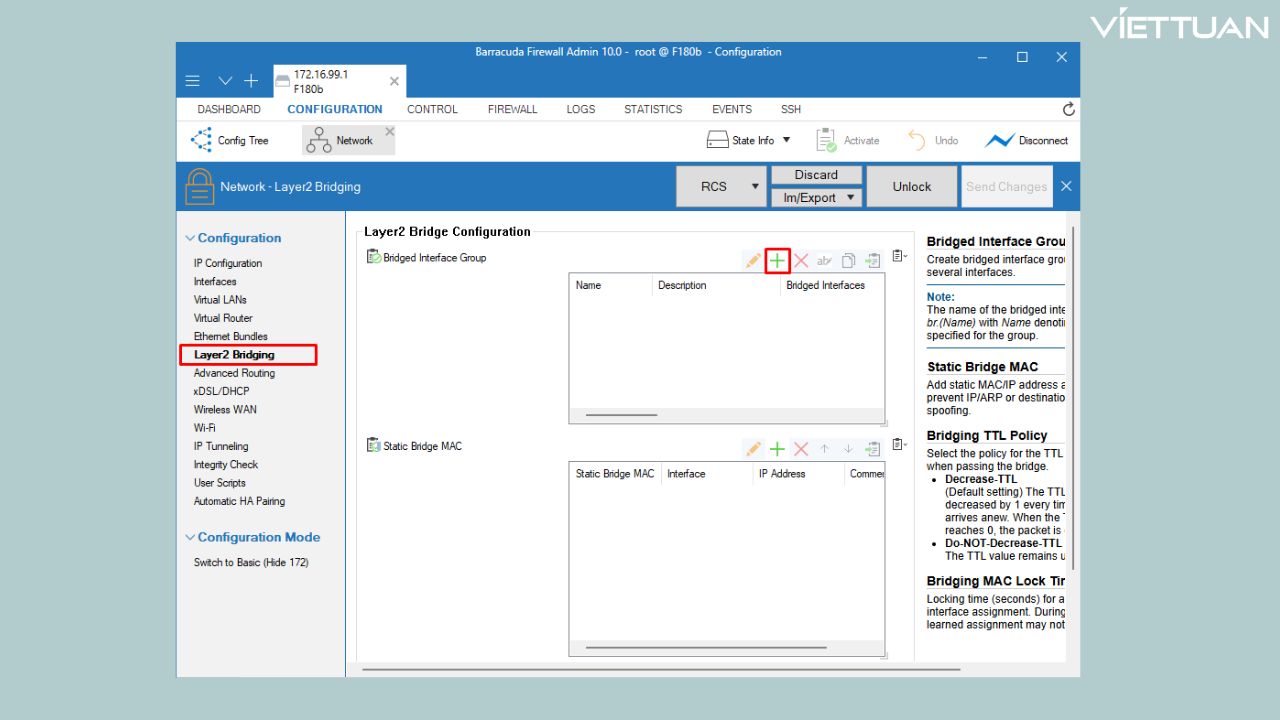Collapse the Configuration section in sidebar
The image size is (1280, 720).
(x=190, y=239)
